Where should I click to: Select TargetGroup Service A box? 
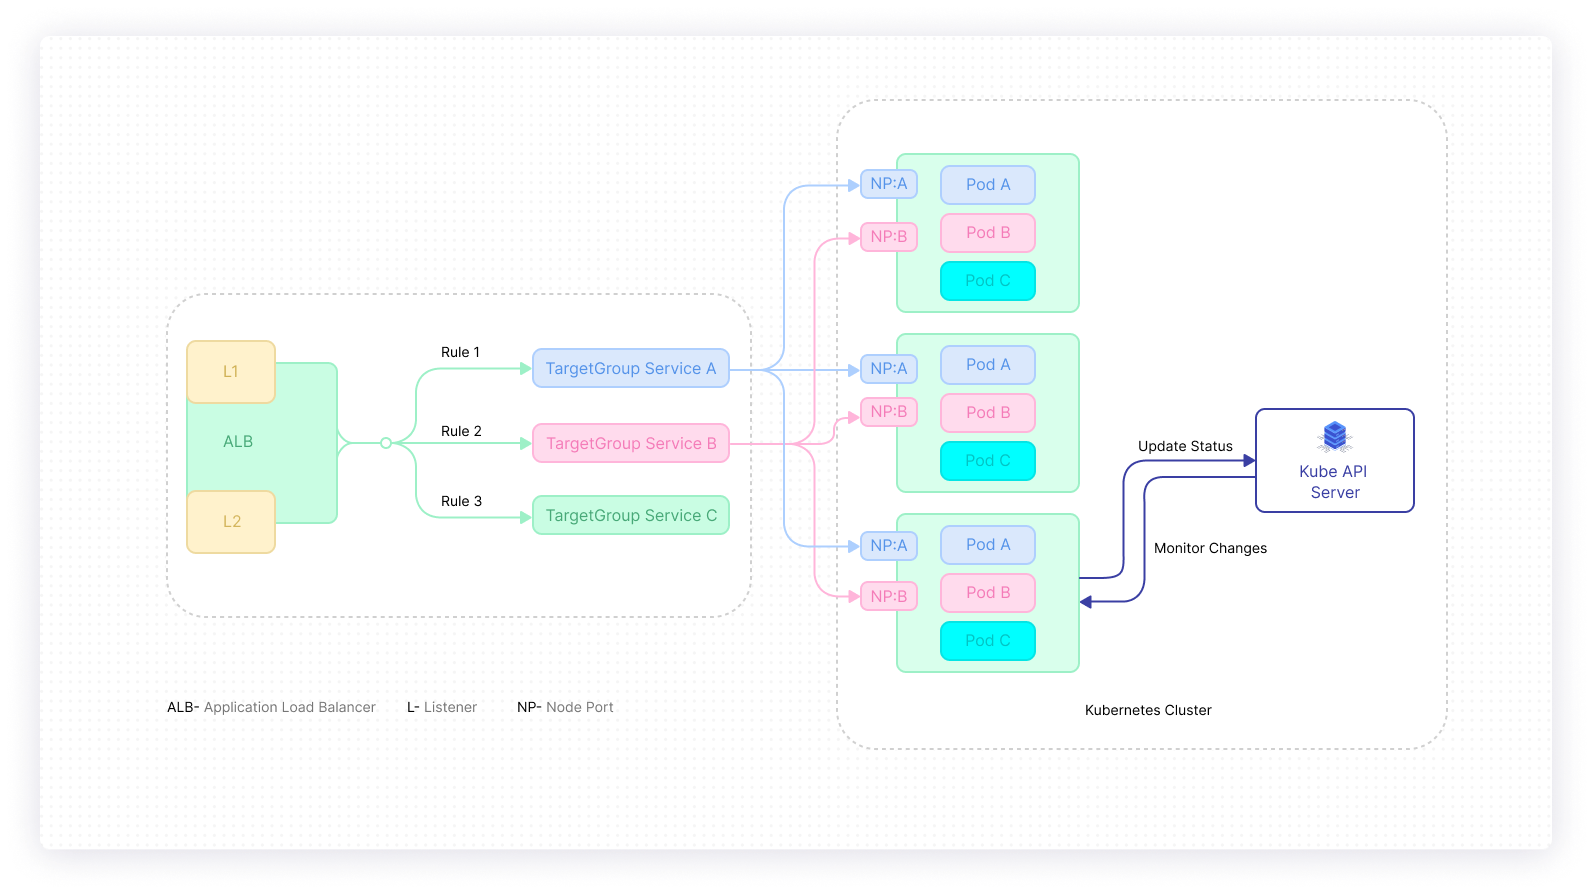click(x=631, y=368)
